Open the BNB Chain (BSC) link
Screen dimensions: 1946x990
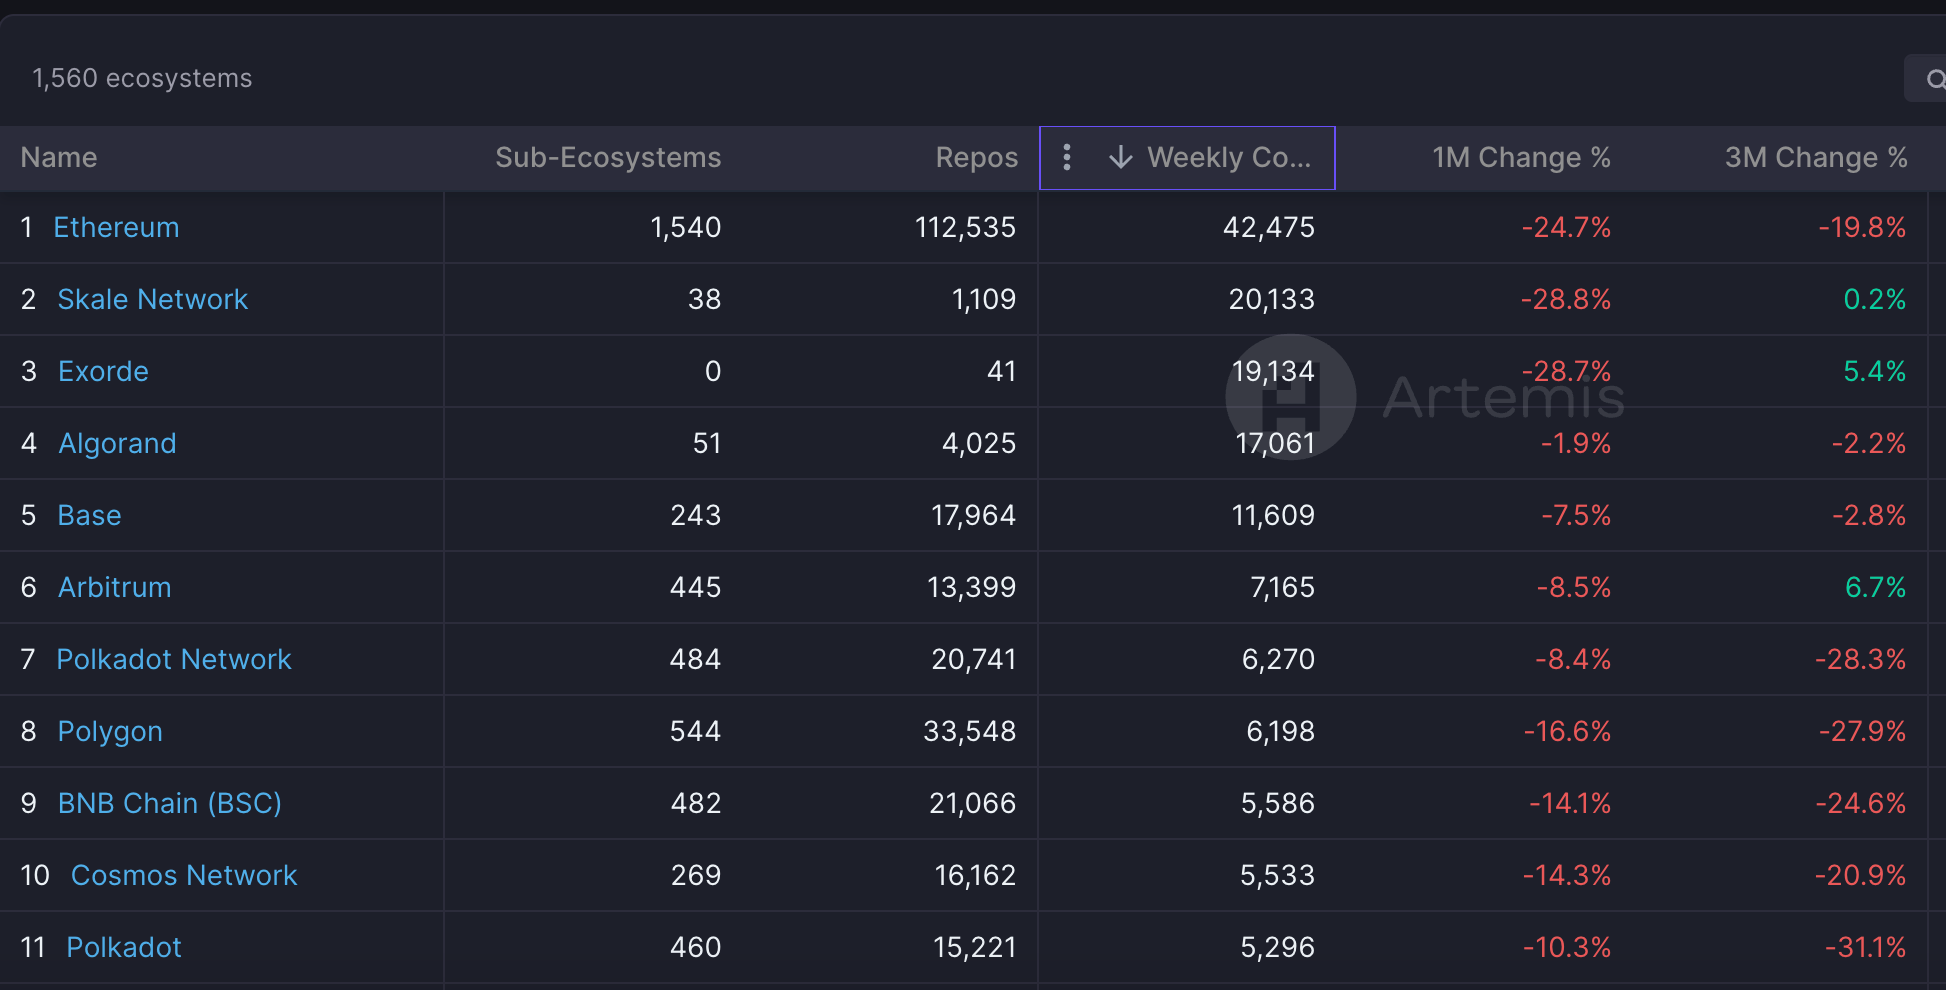click(x=170, y=803)
